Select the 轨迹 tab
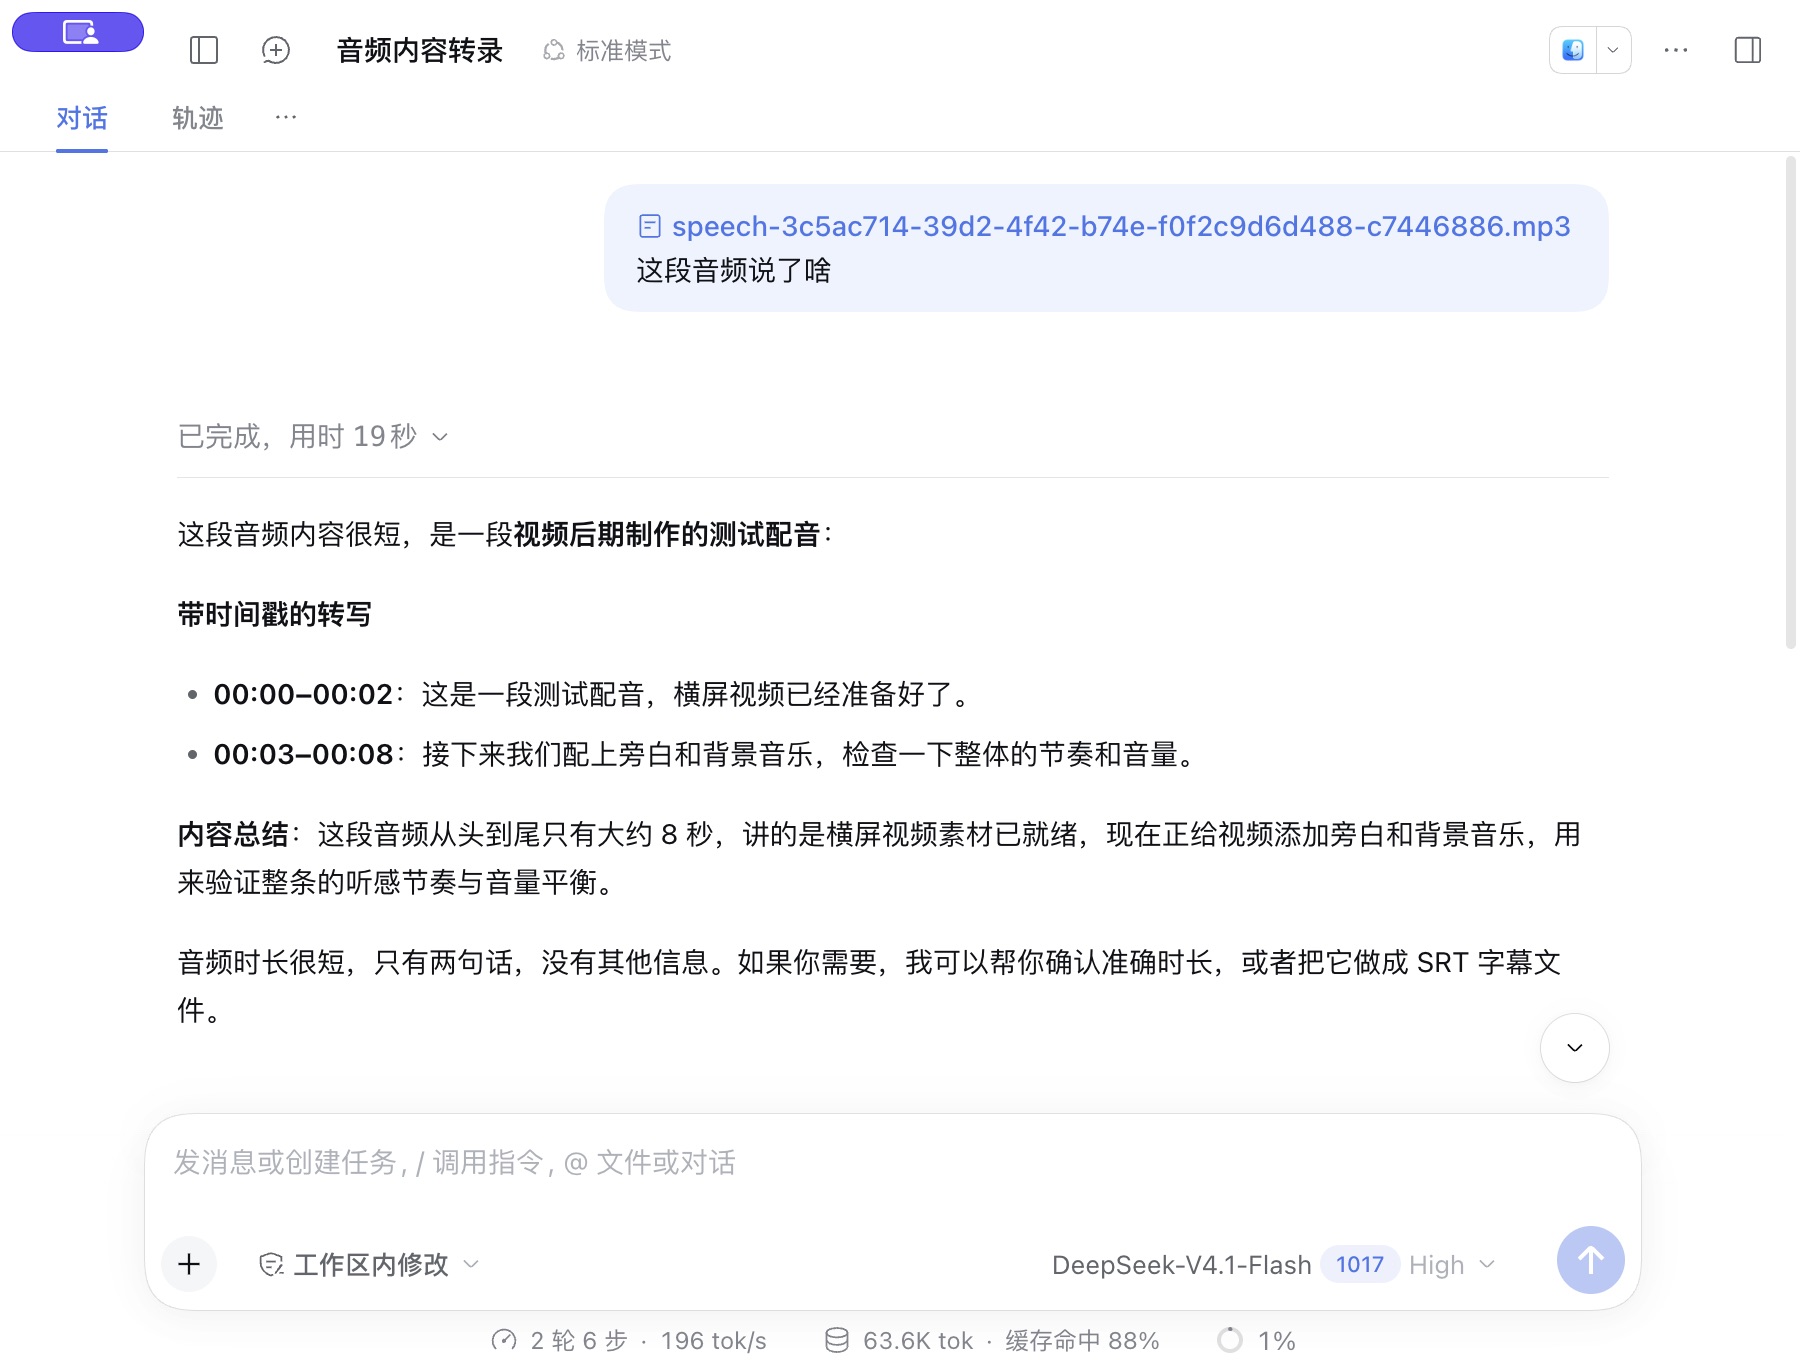The width and height of the screenshot is (1800, 1370). (x=198, y=118)
